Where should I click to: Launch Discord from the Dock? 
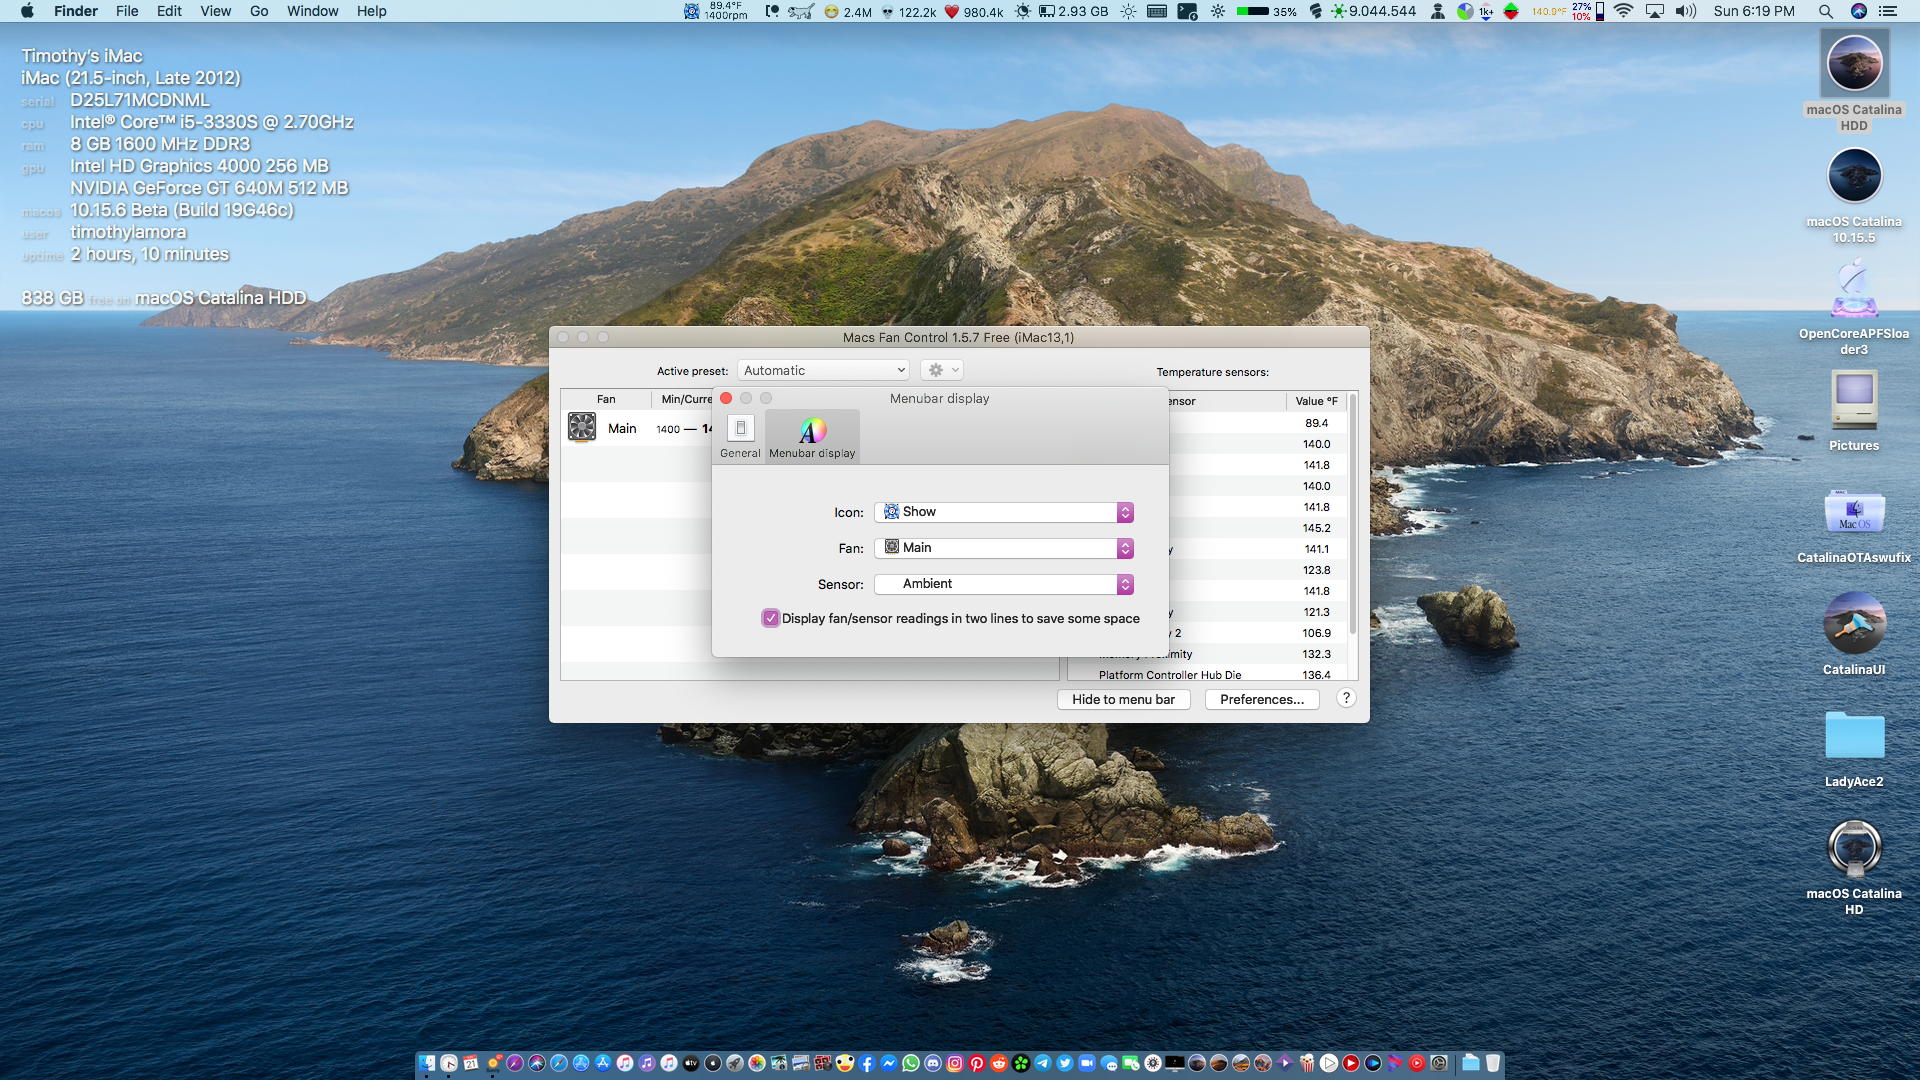(932, 1063)
